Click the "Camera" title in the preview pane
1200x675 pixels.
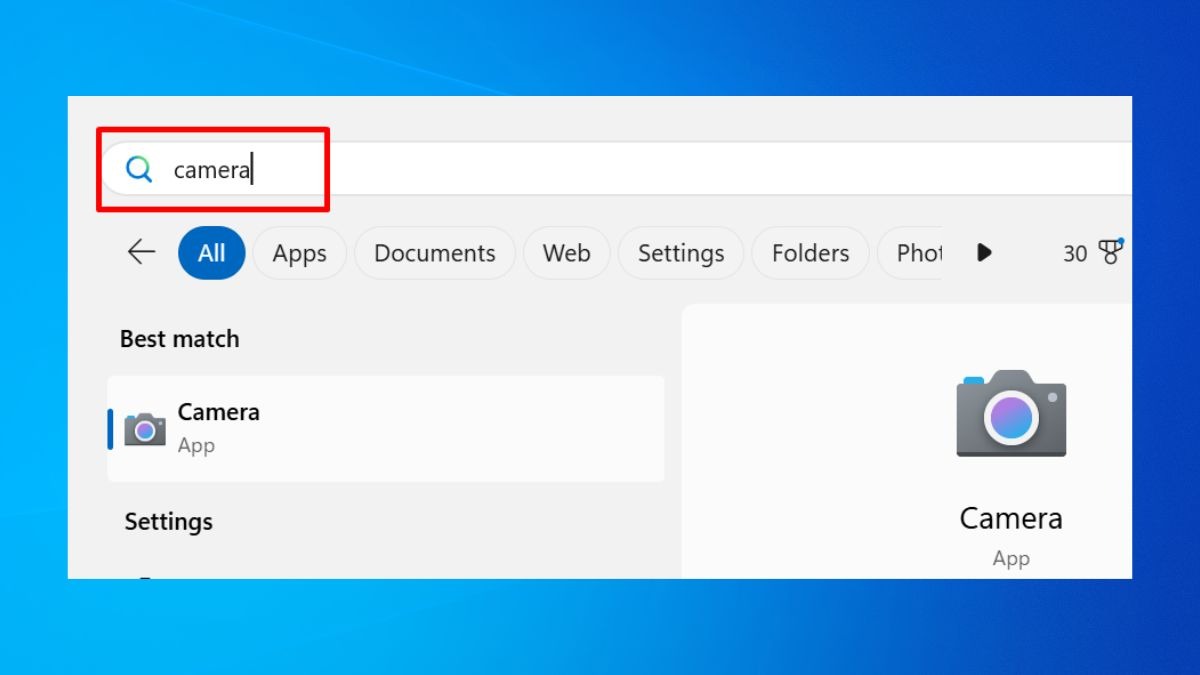tap(1011, 518)
